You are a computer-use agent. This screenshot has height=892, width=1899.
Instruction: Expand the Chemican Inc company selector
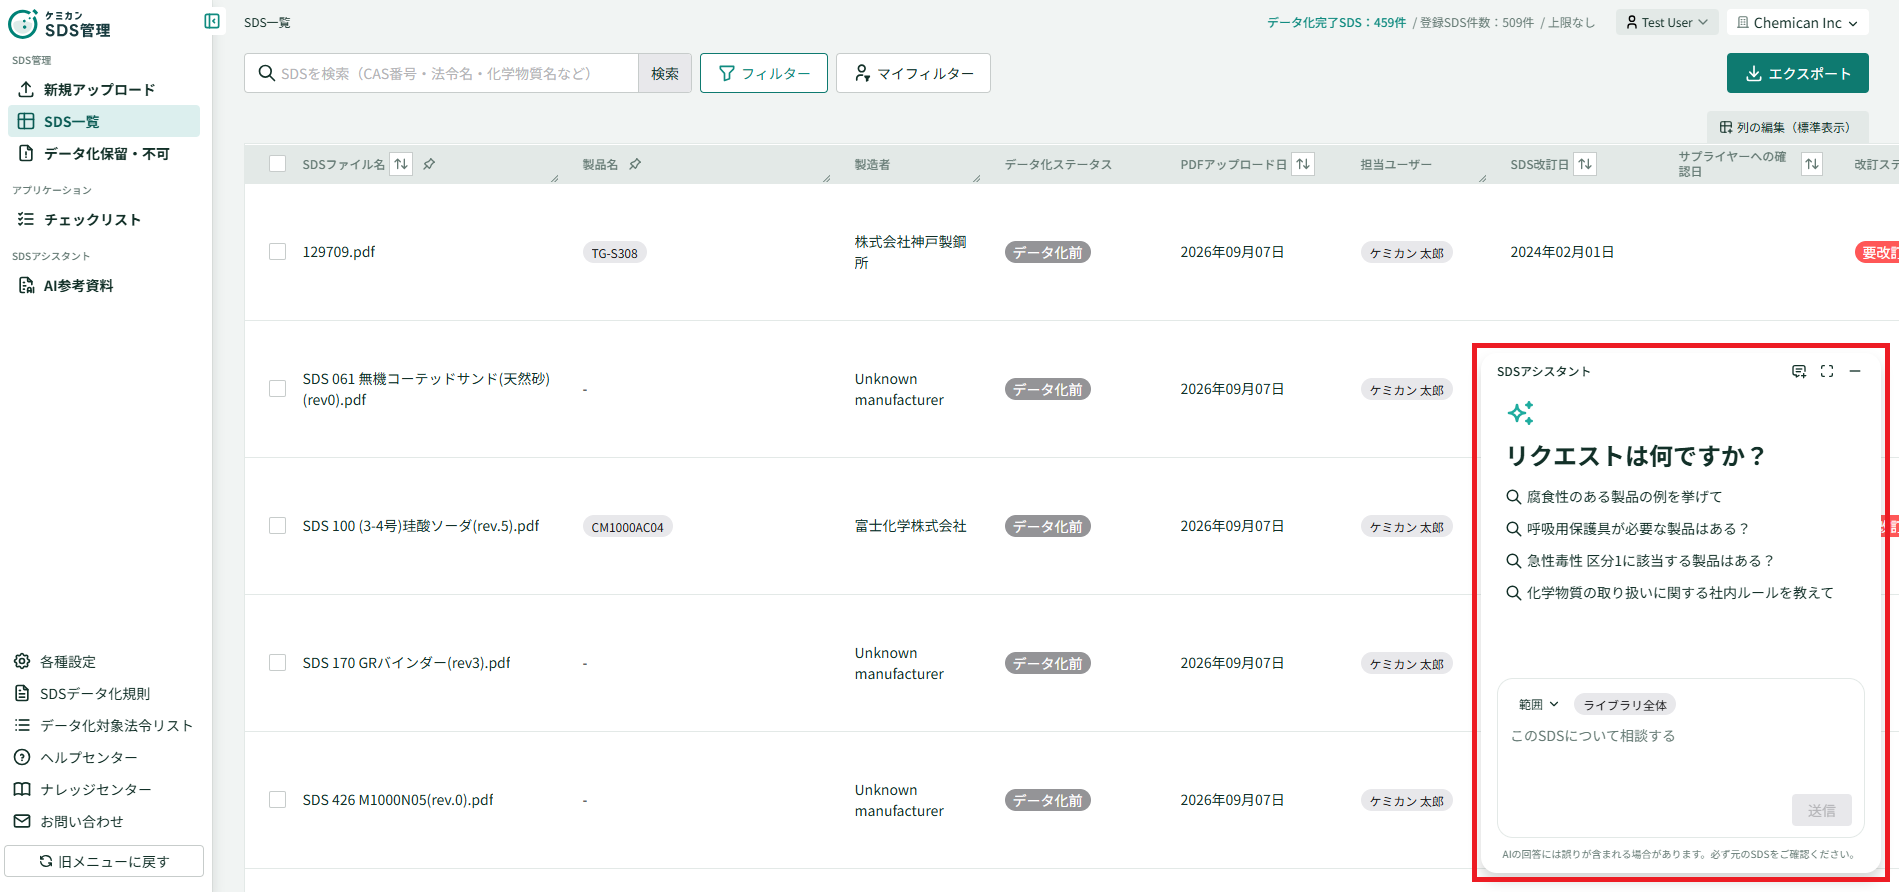tap(1797, 22)
